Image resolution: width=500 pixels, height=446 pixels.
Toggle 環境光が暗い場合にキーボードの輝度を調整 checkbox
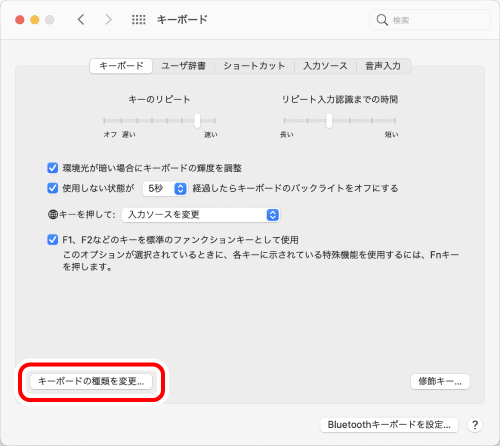pyautogui.click(x=53, y=168)
